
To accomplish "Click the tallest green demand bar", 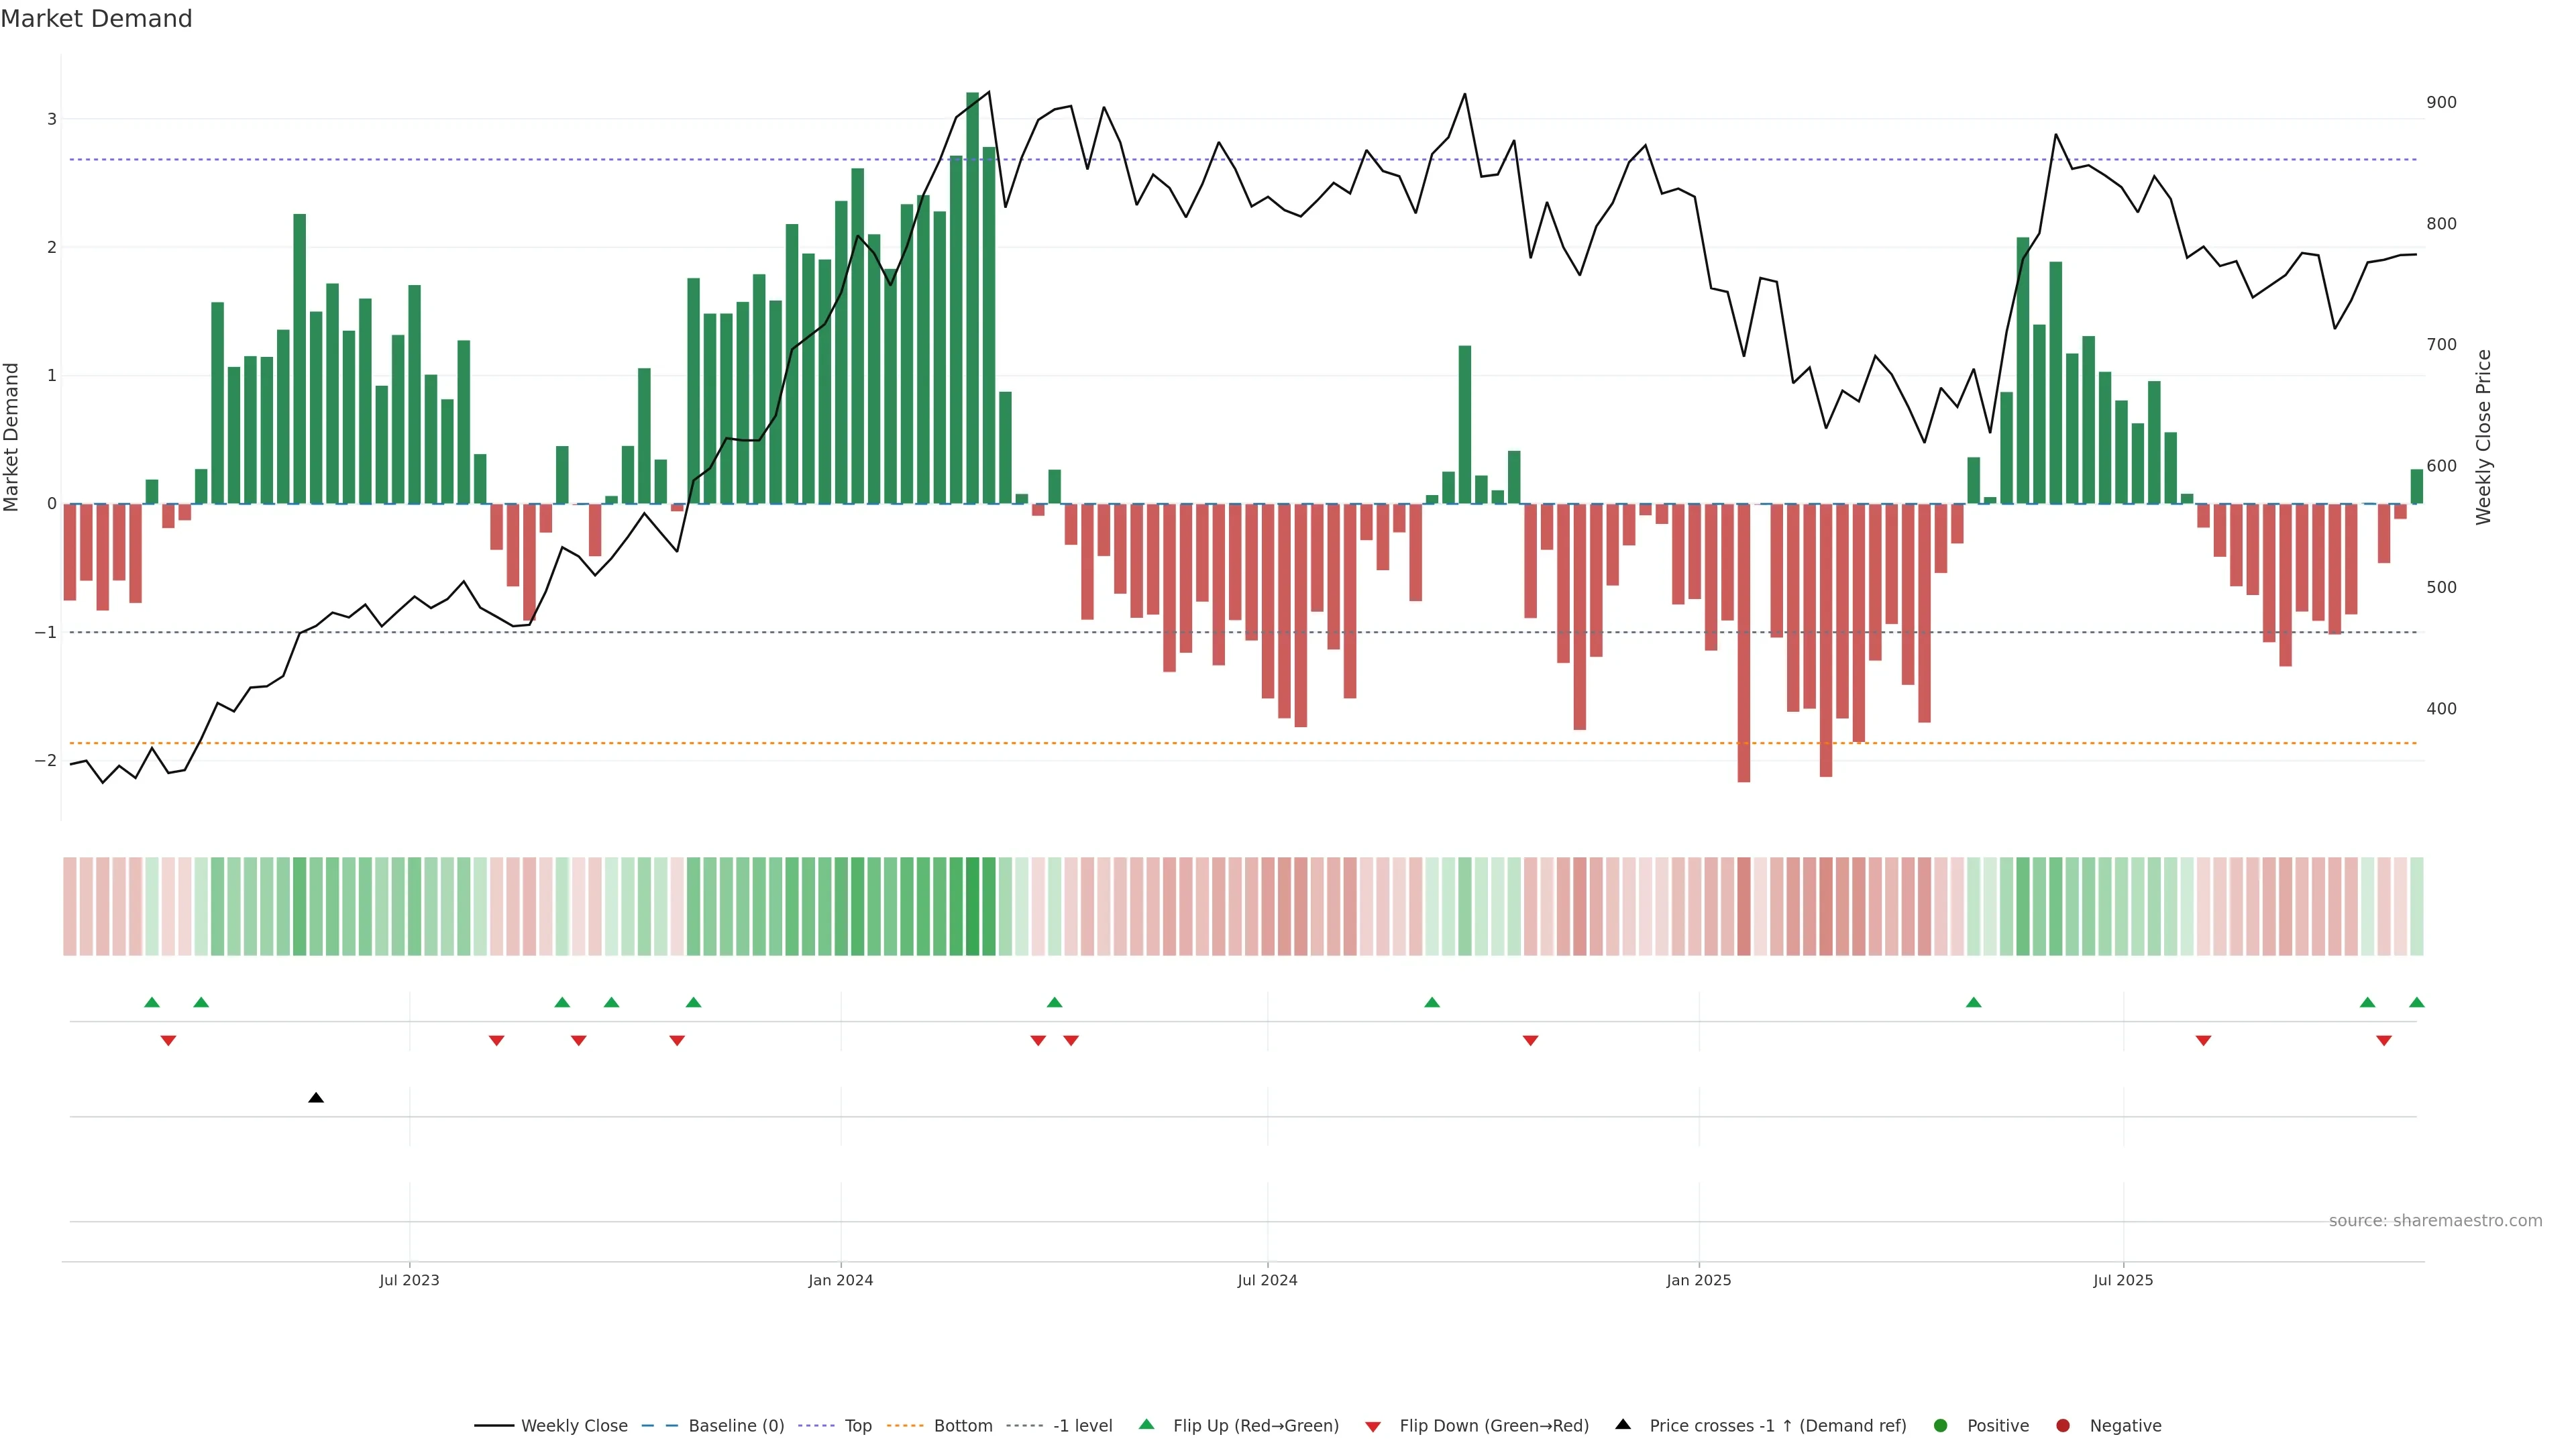I will tap(972, 300).
